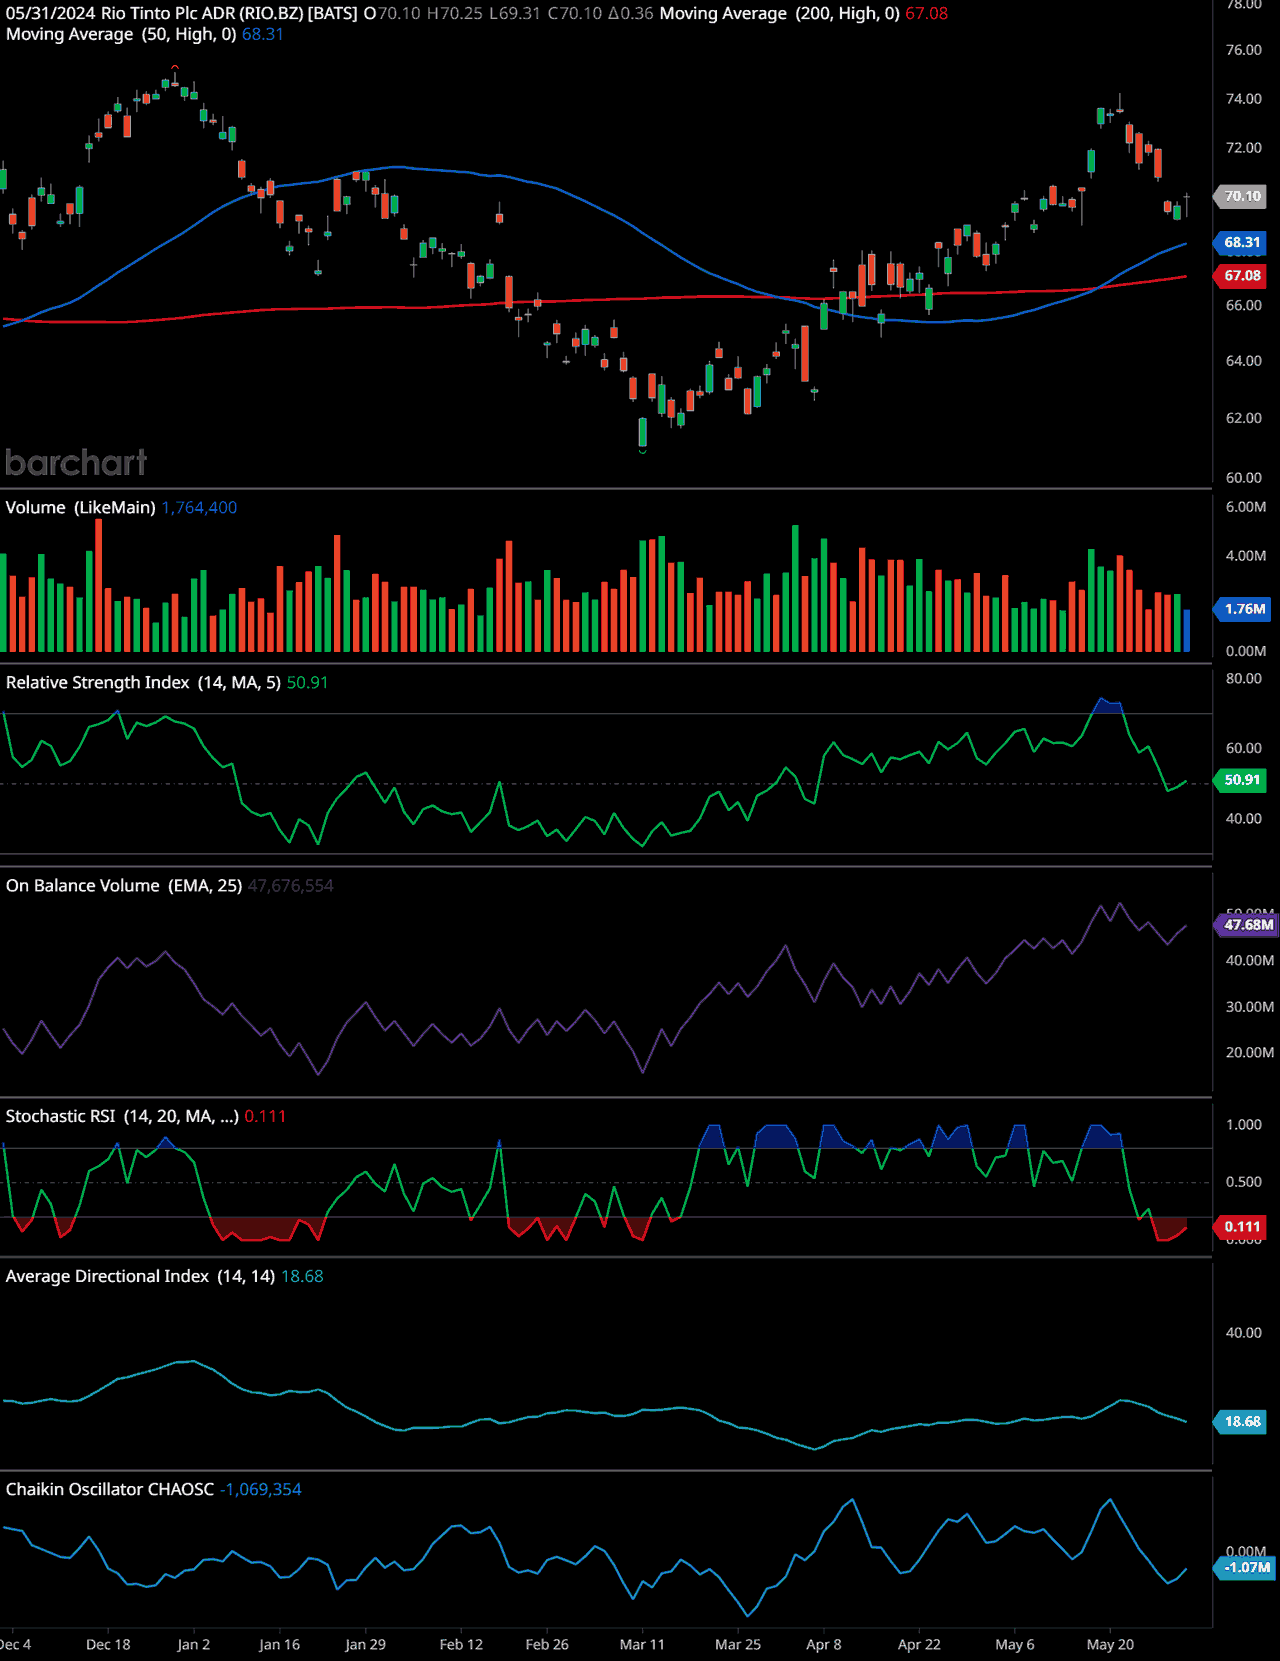Image resolution: width=1280 pixels, height=1661 pixels.
Task: Click the Chaikin value -1,069,354
Action: pos(261,1489)
